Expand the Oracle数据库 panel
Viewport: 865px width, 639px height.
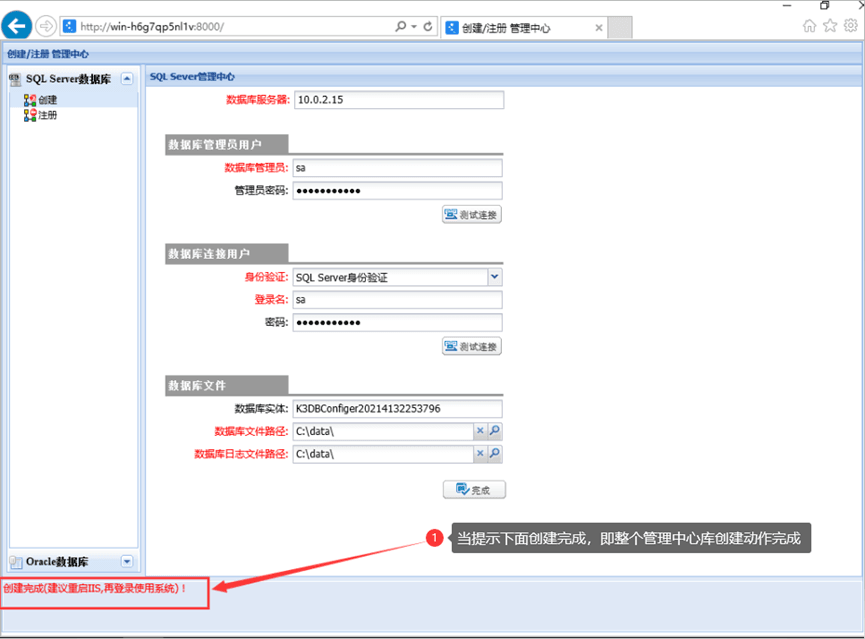coord(127,561)
